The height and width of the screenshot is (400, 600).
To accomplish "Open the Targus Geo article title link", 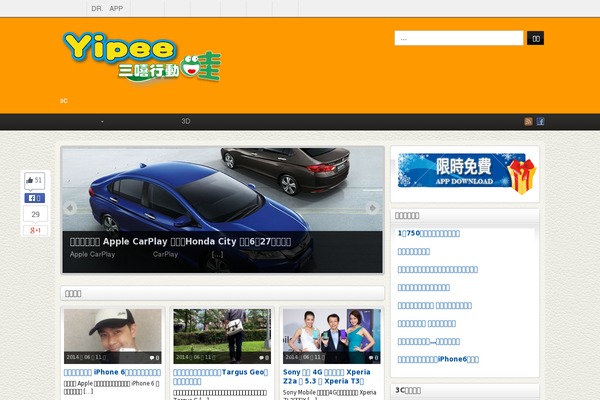I will pyautogui.click(x=220, y=377).
